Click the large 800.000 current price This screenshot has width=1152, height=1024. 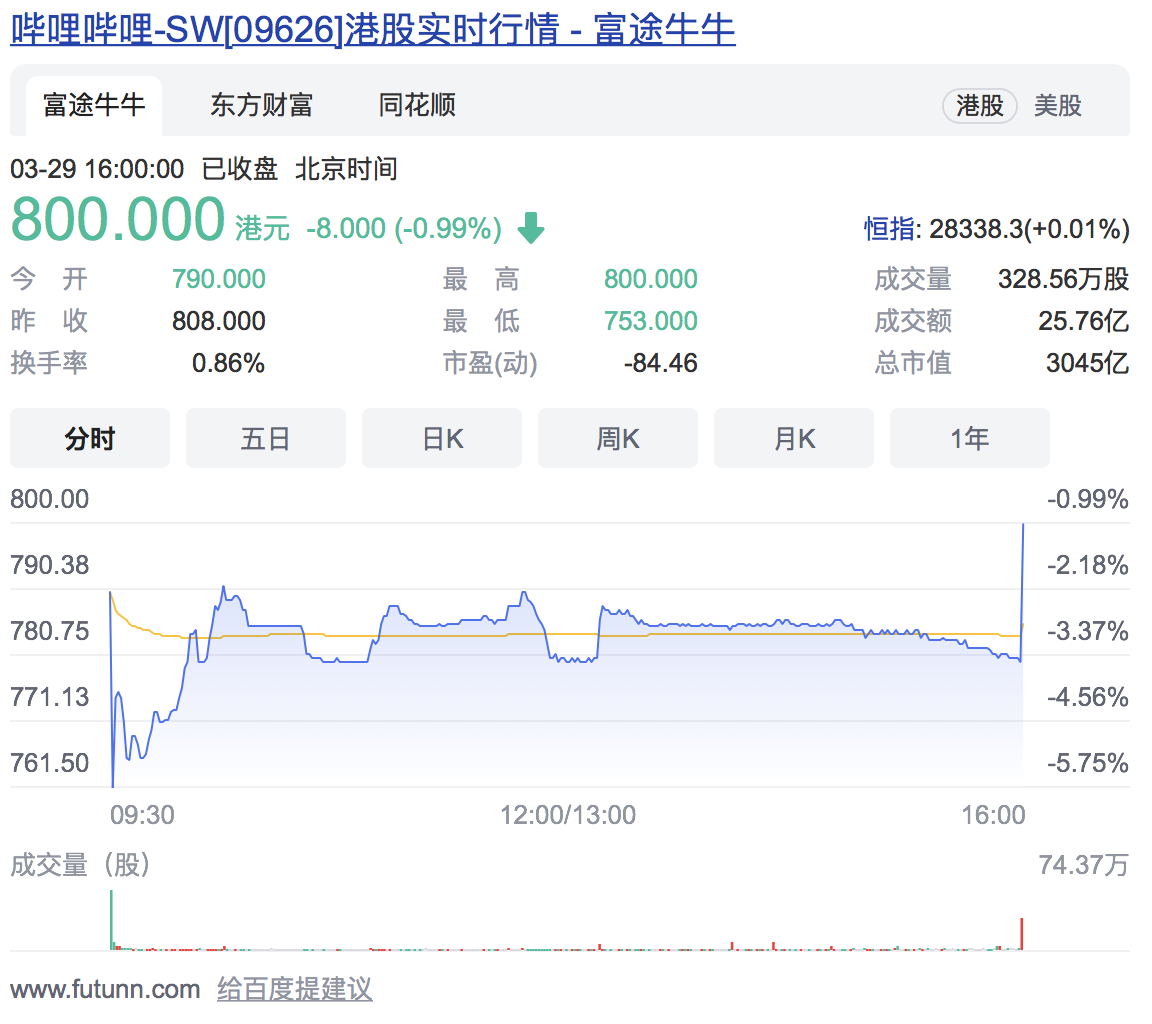click(x=117, y=220)
